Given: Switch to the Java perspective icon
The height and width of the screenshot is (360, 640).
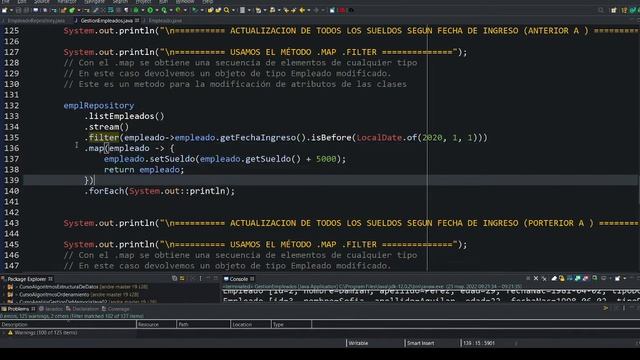Looking at the screenshot, I should (x=624, y=10).
